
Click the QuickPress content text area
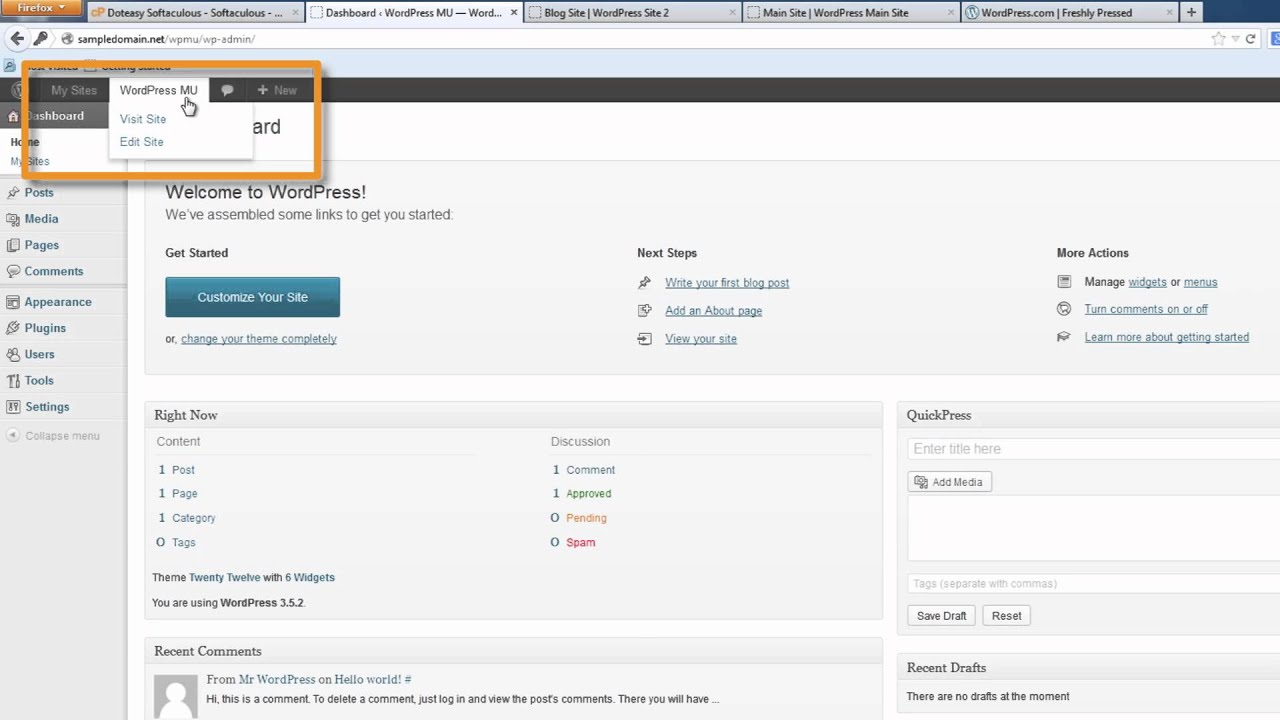pos(1093,529)
